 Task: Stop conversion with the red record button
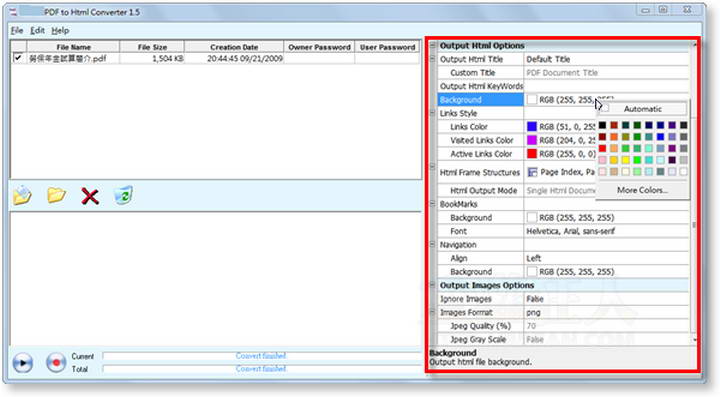click(x=56, y=363)
